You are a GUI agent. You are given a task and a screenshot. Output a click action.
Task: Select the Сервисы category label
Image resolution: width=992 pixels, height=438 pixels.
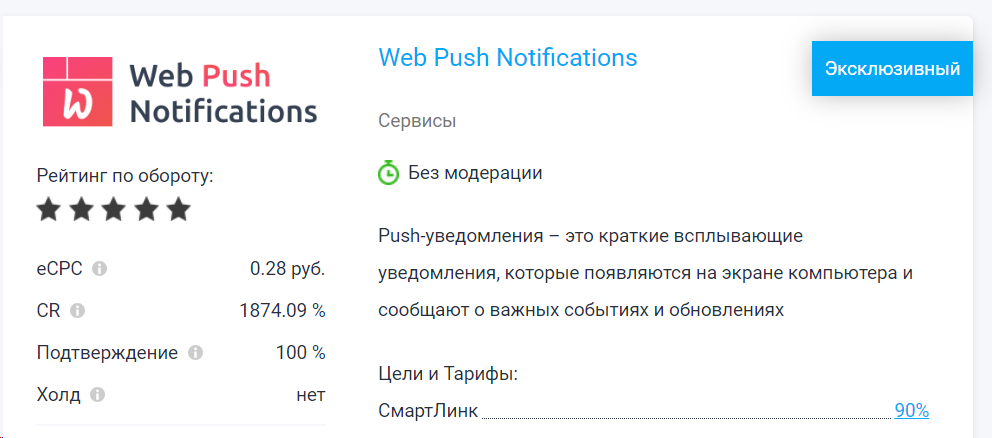tap(417, 122)
